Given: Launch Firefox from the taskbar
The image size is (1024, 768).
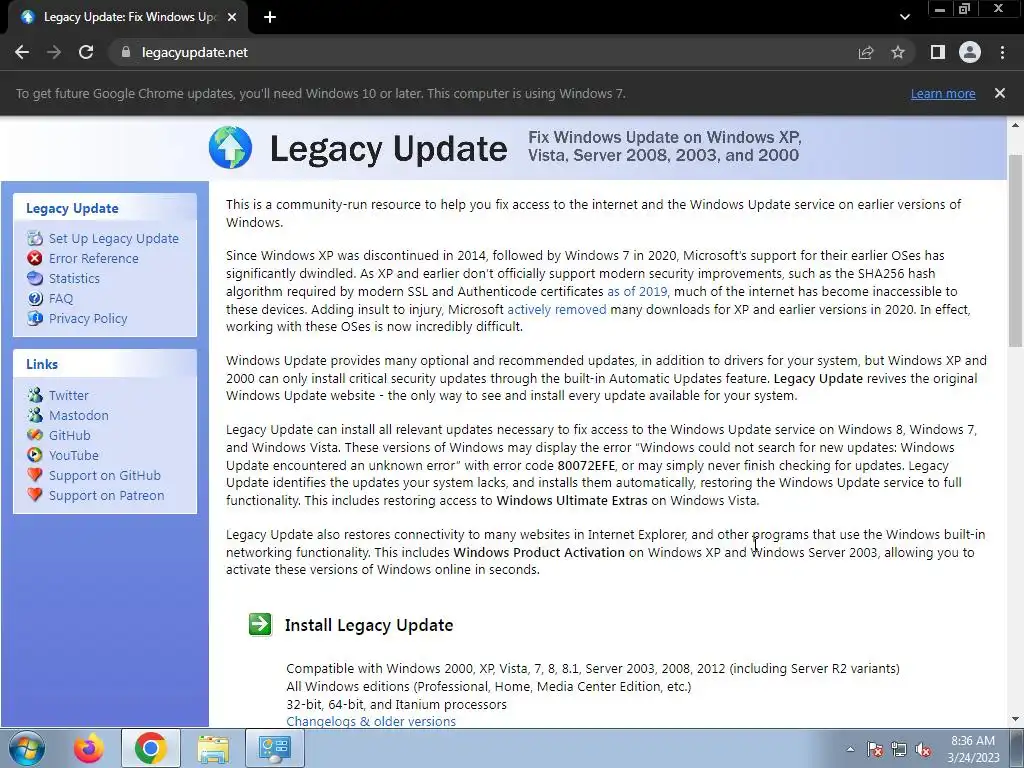Looking at the screenshot, I should 89,748.
